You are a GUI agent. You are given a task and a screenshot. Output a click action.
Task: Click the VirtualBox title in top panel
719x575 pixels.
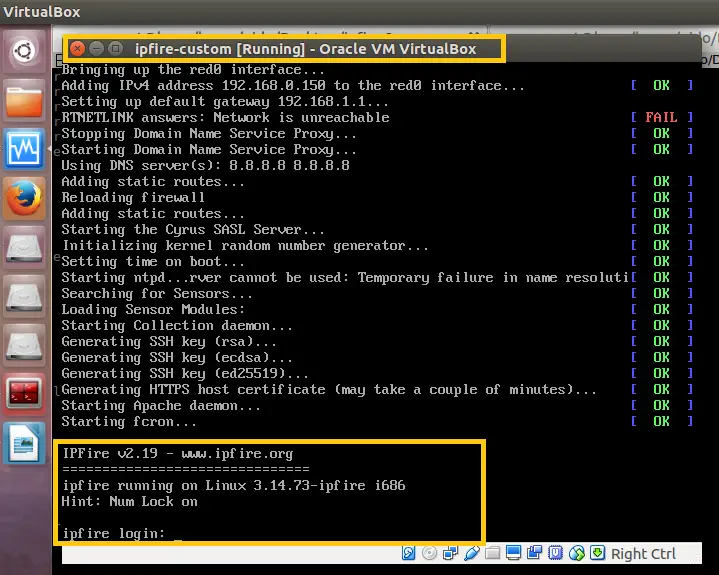click(41, 11)
